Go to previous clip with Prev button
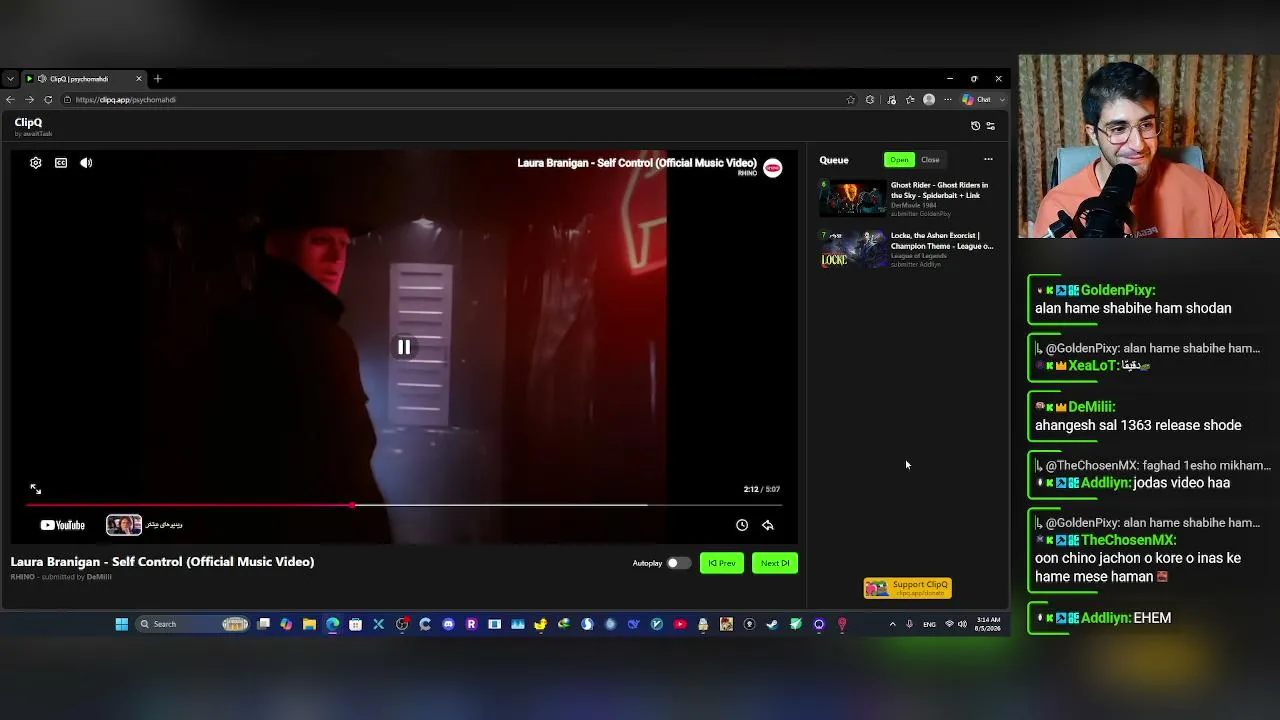The height and width of the screenshot is (720, 1280). click(x=722, y=563)
